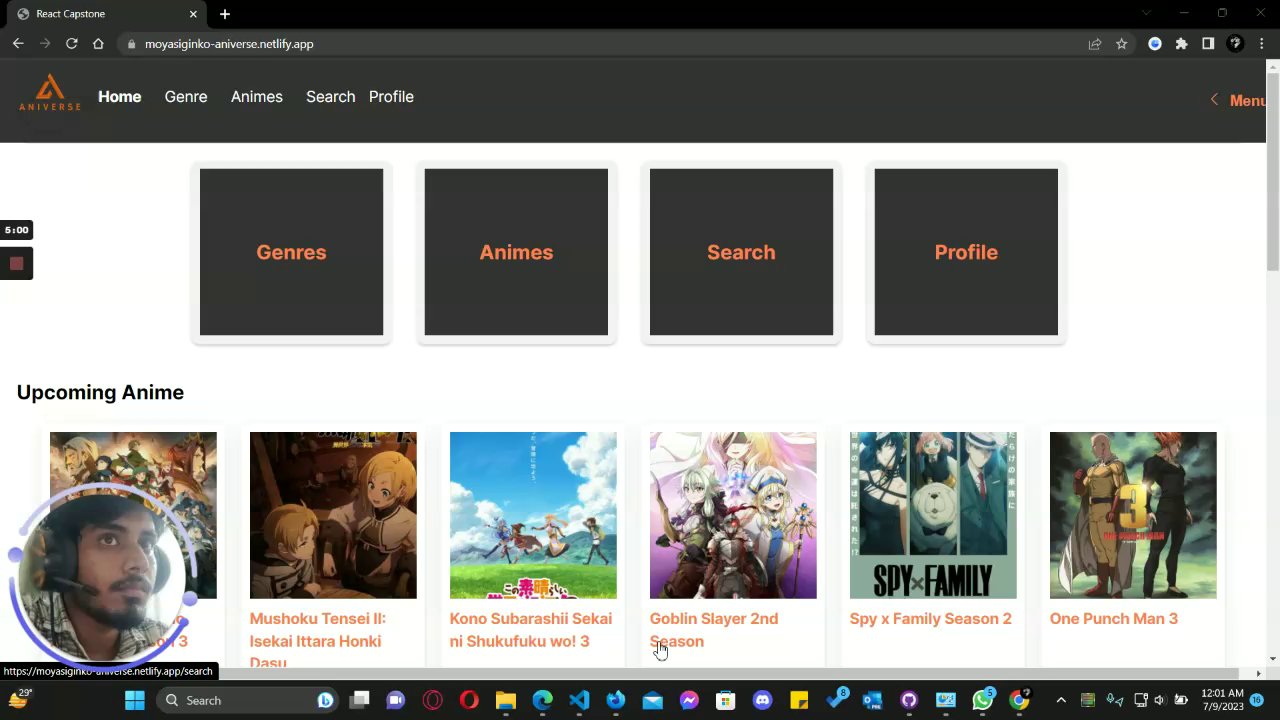Open Chrome's three-dot menu
Image resolution: width=1280 pixels, height=720 pixels.
coord(1262,44)
